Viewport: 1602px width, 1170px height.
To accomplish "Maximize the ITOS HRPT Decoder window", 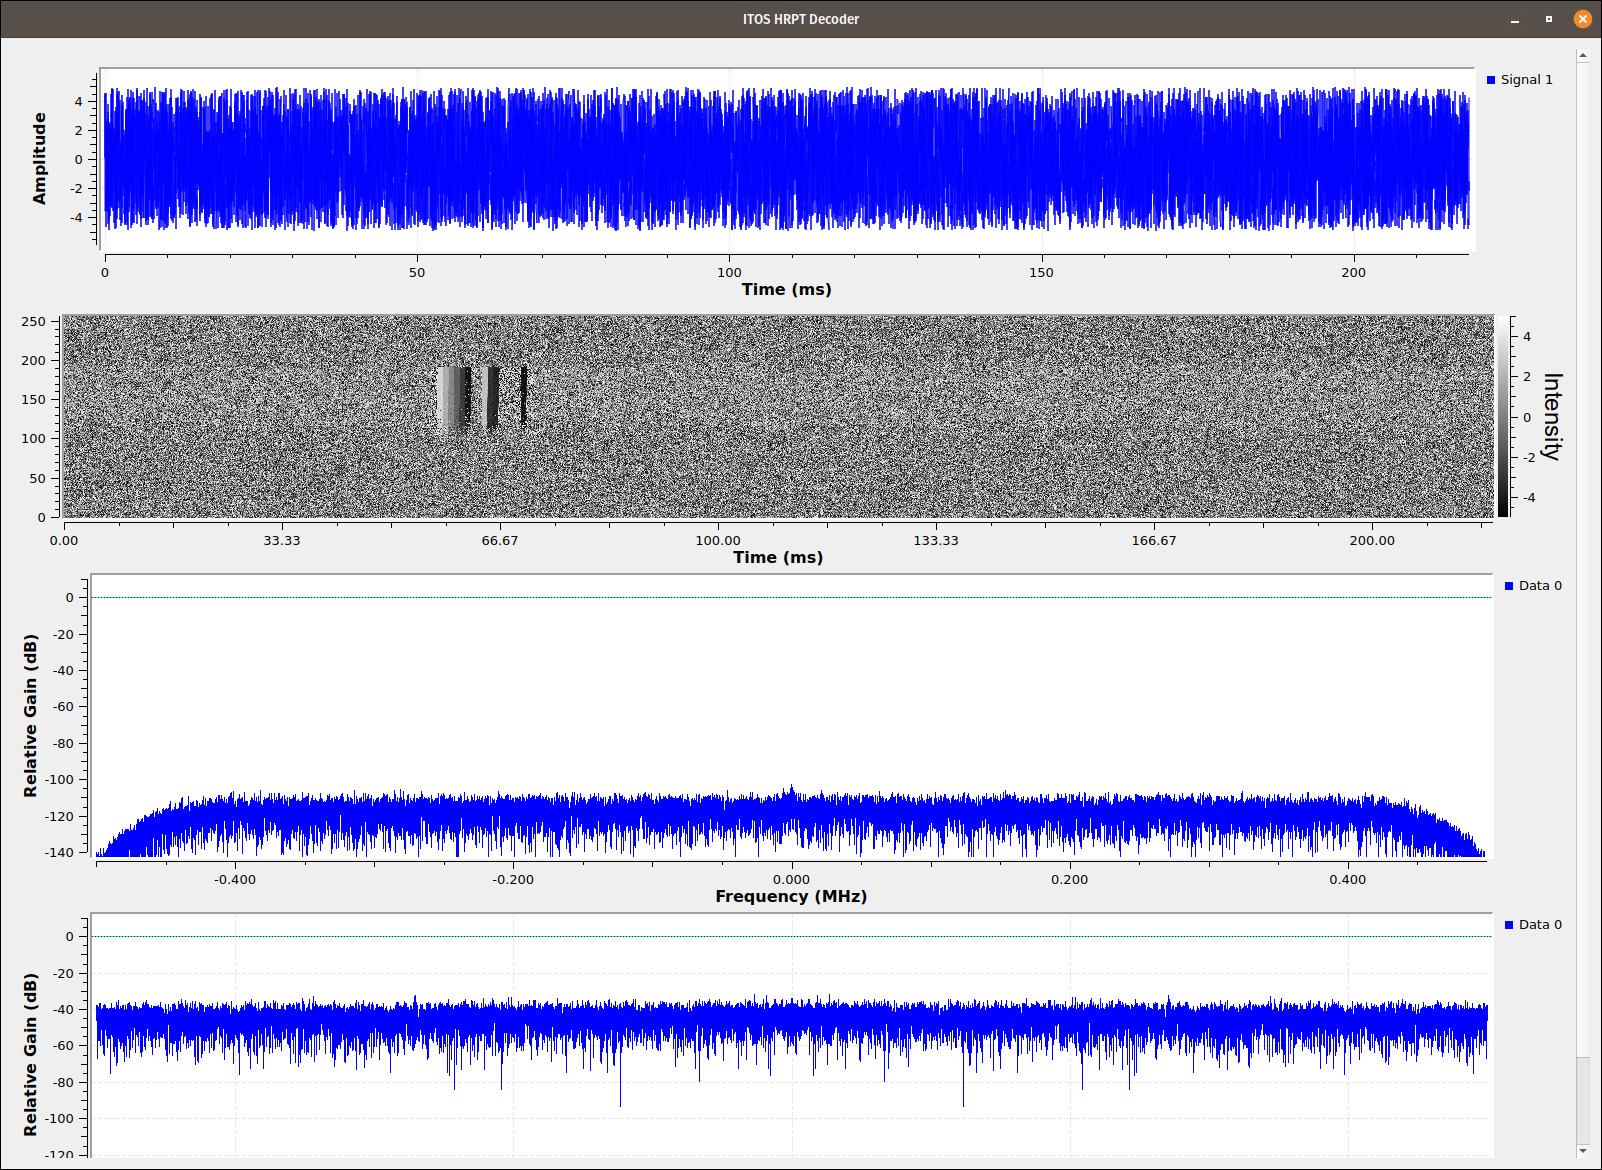I will (1549, 19).
